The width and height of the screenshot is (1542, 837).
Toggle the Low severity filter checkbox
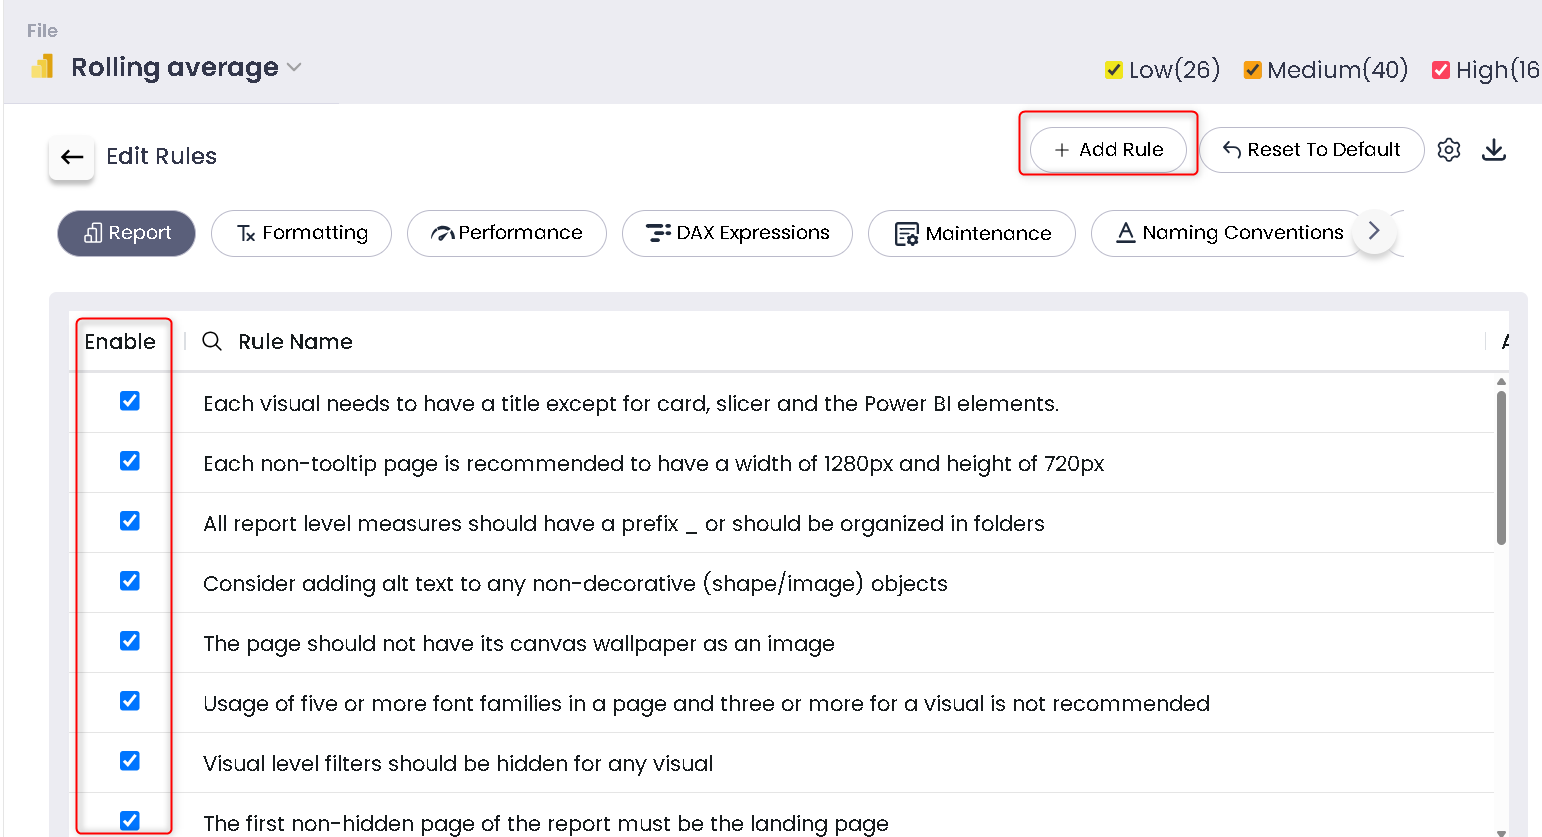tap(1113, 70)
